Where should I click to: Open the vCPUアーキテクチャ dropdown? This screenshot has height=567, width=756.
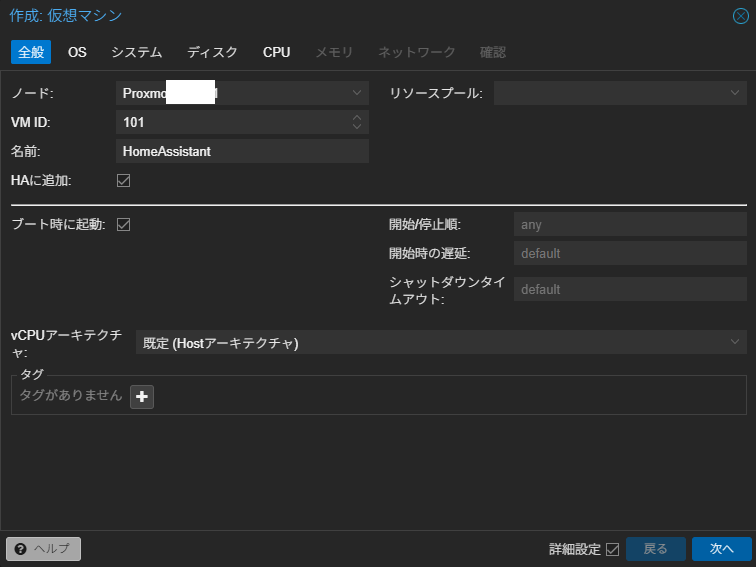coord(735,342)
